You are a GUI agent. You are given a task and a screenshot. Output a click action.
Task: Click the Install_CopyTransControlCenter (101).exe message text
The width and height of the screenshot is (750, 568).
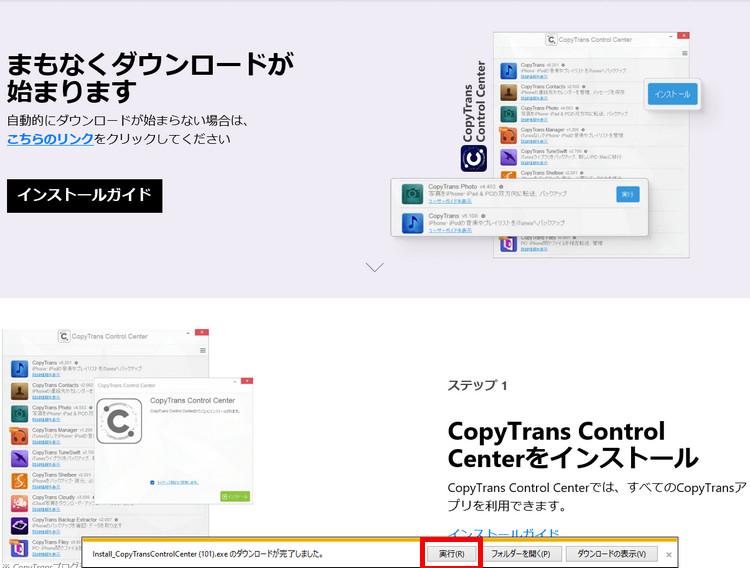click(x=208, y=554)
